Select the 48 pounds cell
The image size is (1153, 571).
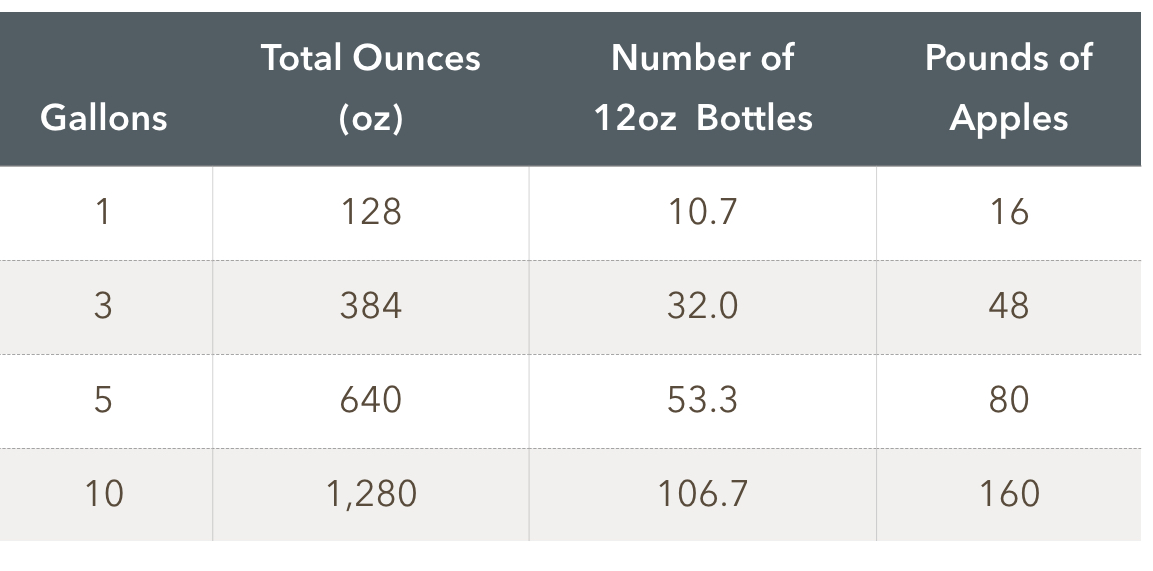(x=1008, y=306)
